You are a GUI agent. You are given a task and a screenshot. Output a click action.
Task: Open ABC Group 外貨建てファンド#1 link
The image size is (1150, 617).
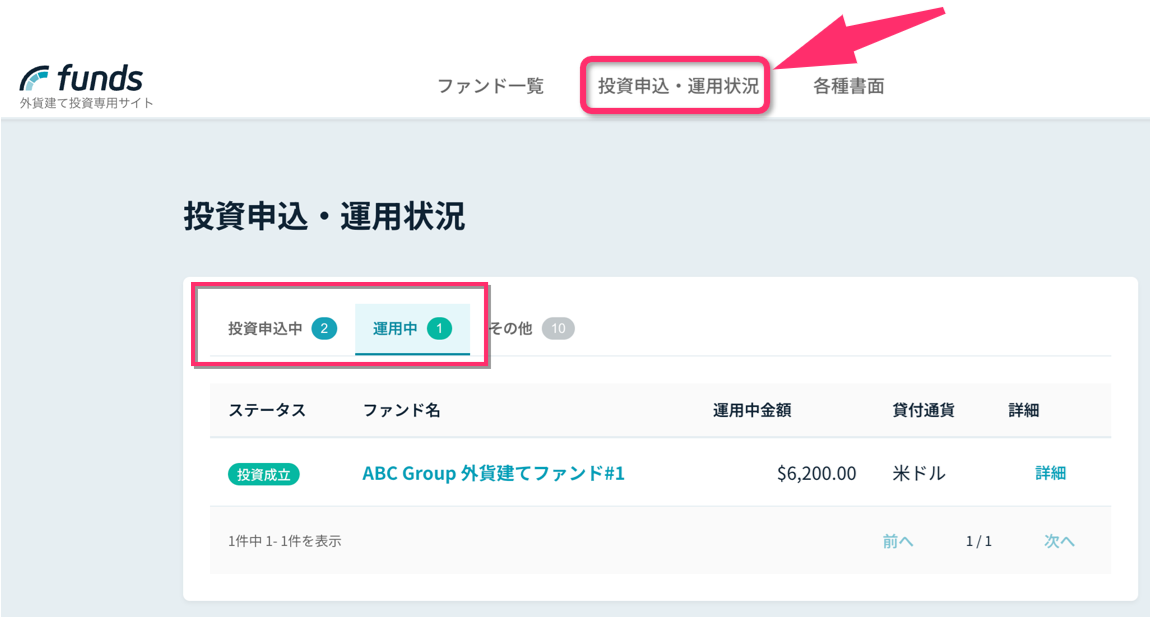[x=494, y=473]
